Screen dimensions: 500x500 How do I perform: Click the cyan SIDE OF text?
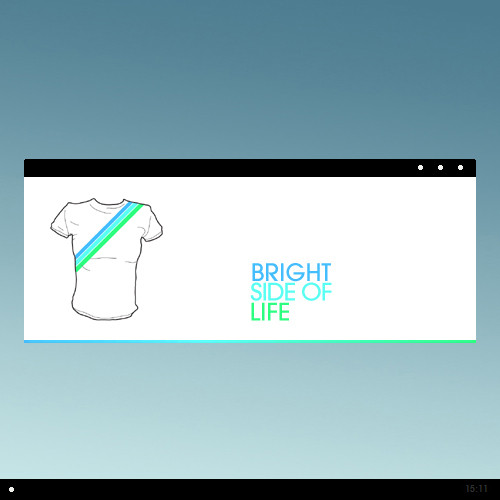click(x=291, y=292)
